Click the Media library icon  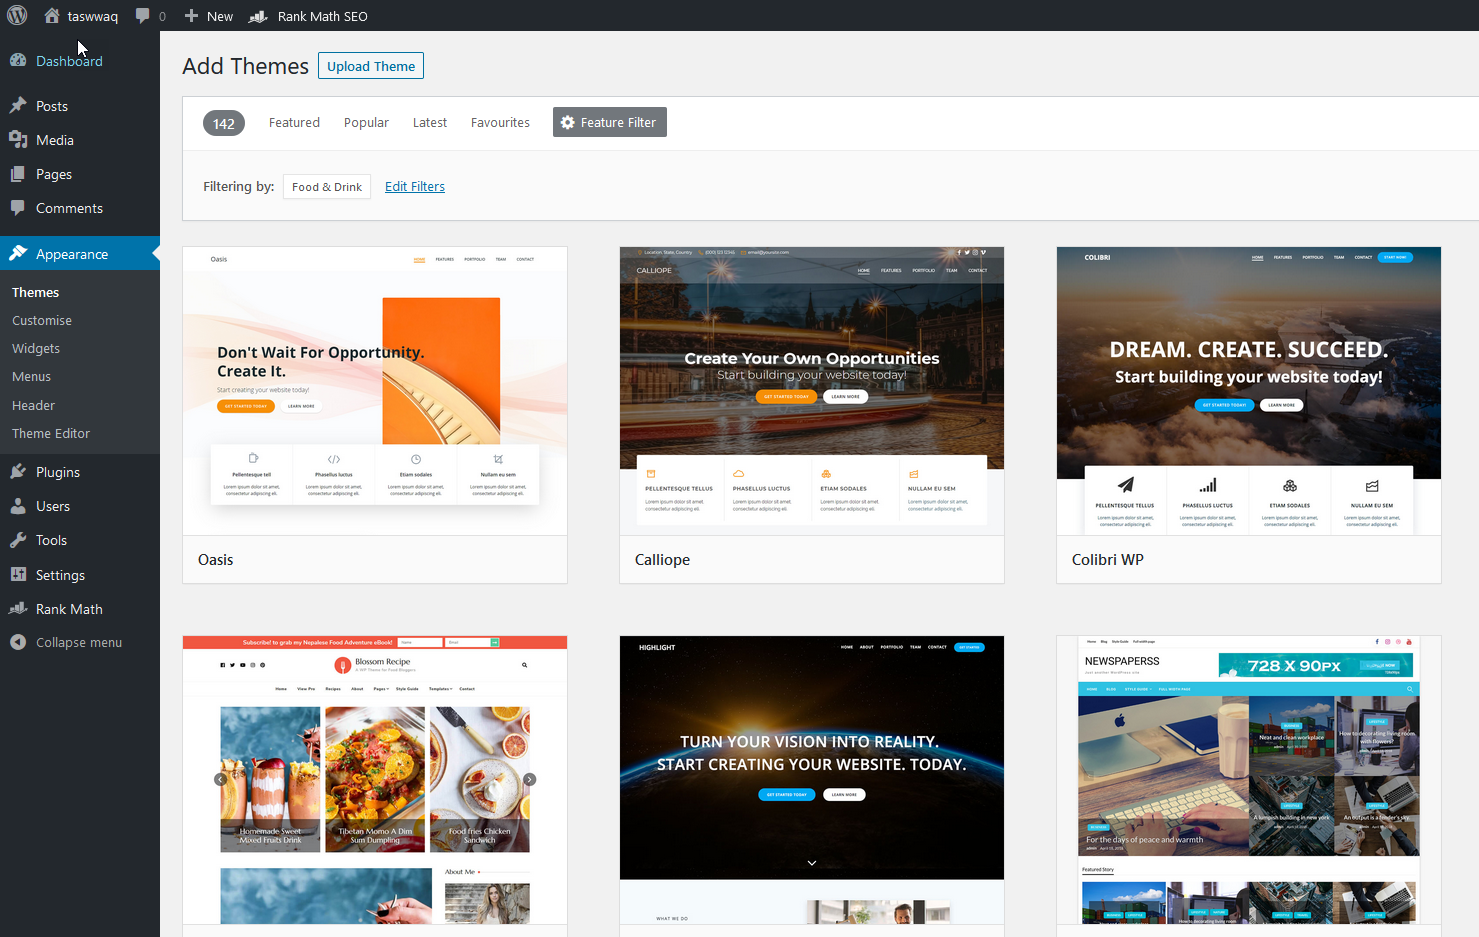coord(18,140)
